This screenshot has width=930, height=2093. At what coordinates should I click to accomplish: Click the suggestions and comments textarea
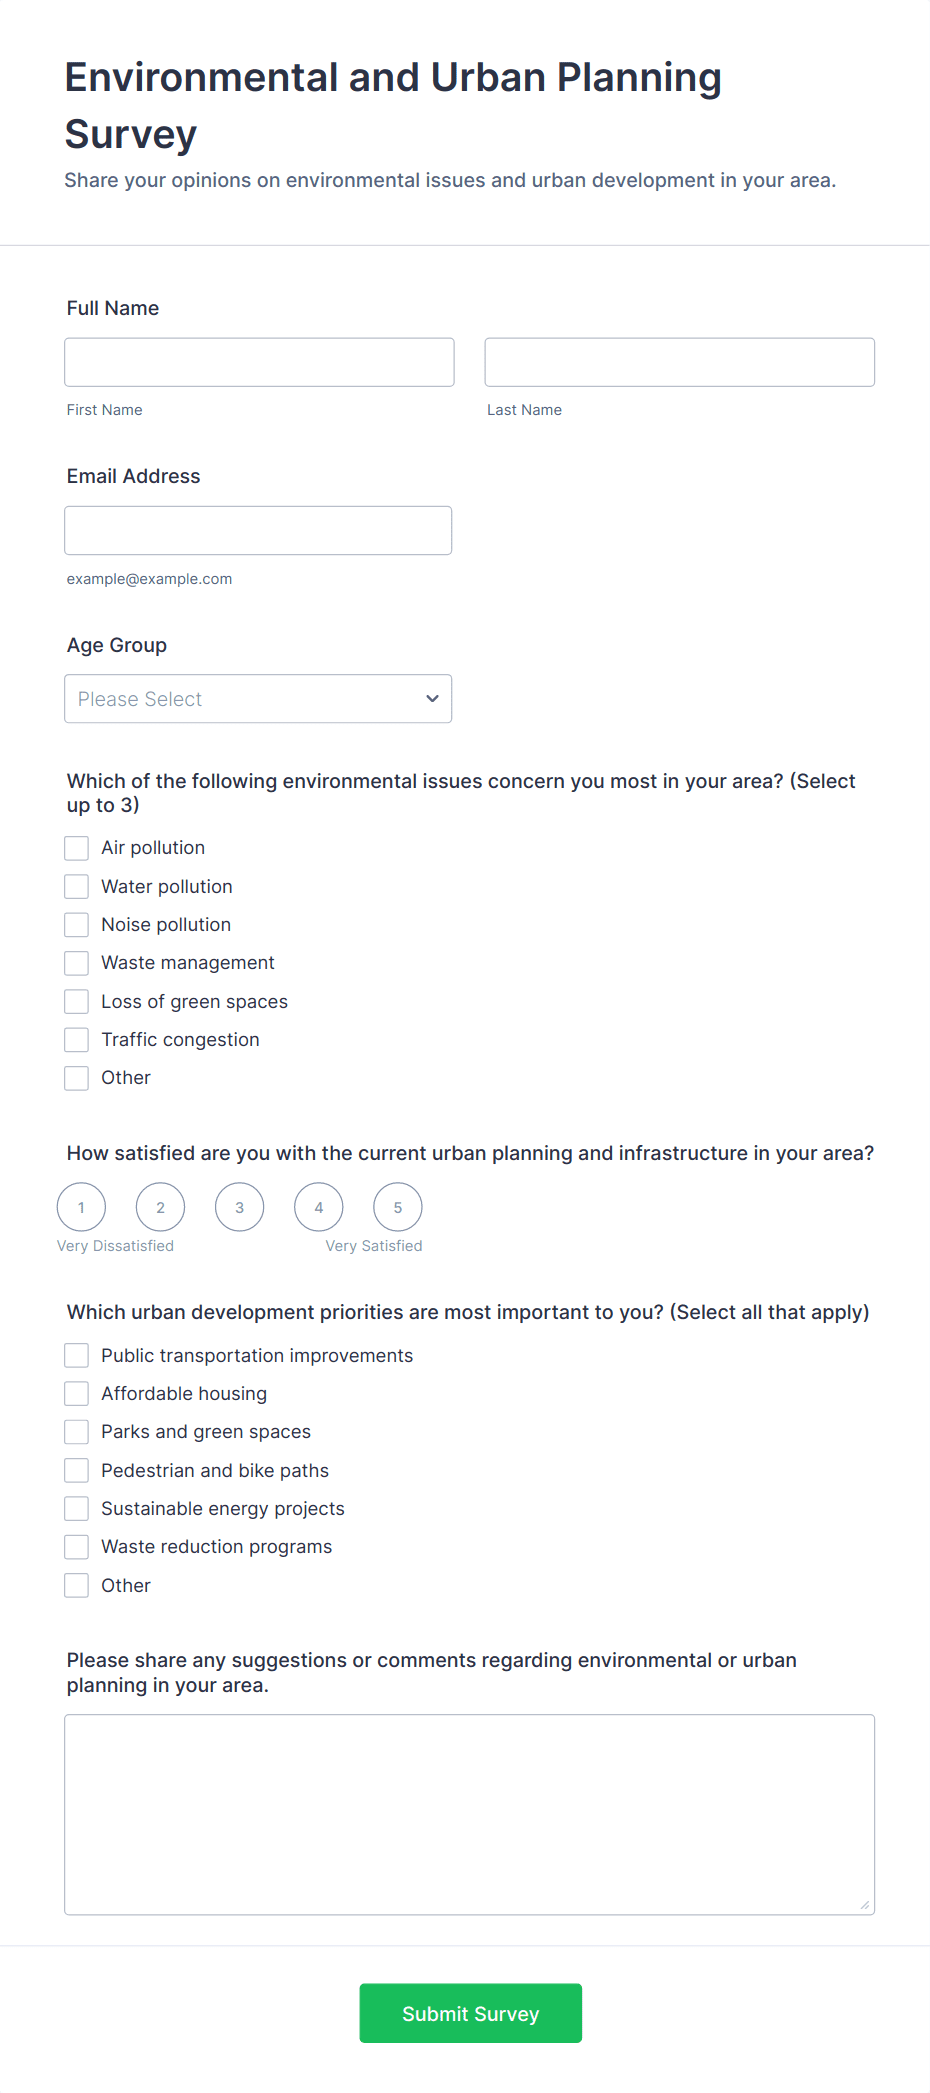[469, 1815]
